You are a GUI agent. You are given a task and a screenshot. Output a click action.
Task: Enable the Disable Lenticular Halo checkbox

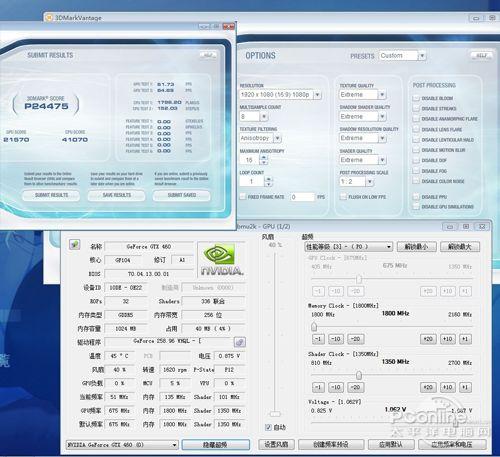coord(416,140)
